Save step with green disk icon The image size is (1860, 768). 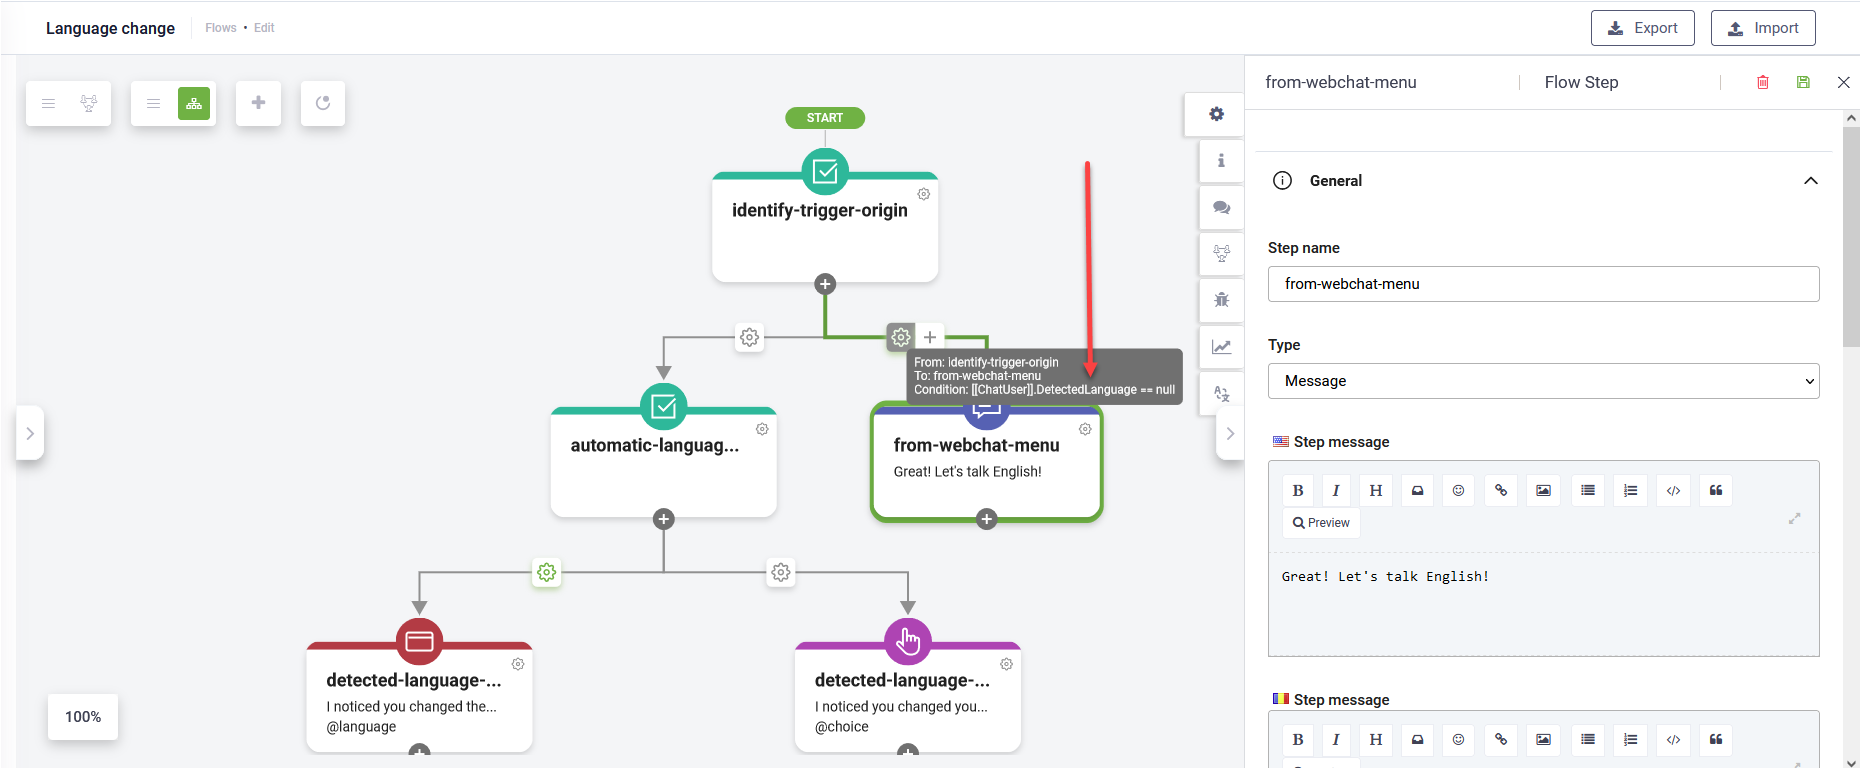coord(1803,82)
